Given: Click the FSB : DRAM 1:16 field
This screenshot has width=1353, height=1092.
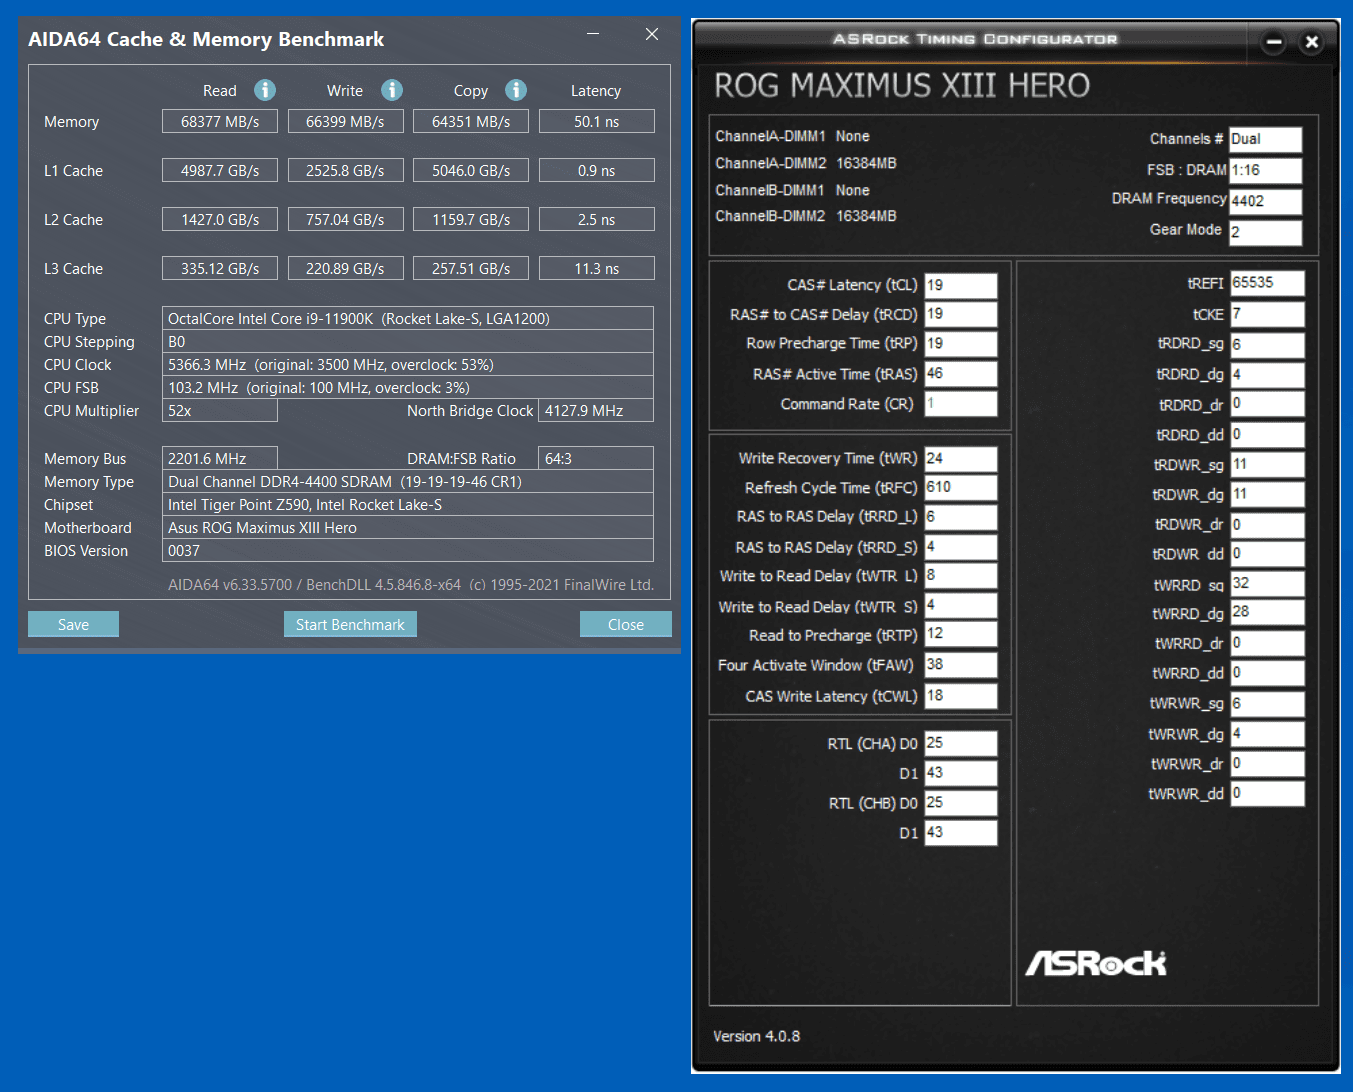Looking at the screenshot, I should pyautogui.click(x=1265, y=170).
